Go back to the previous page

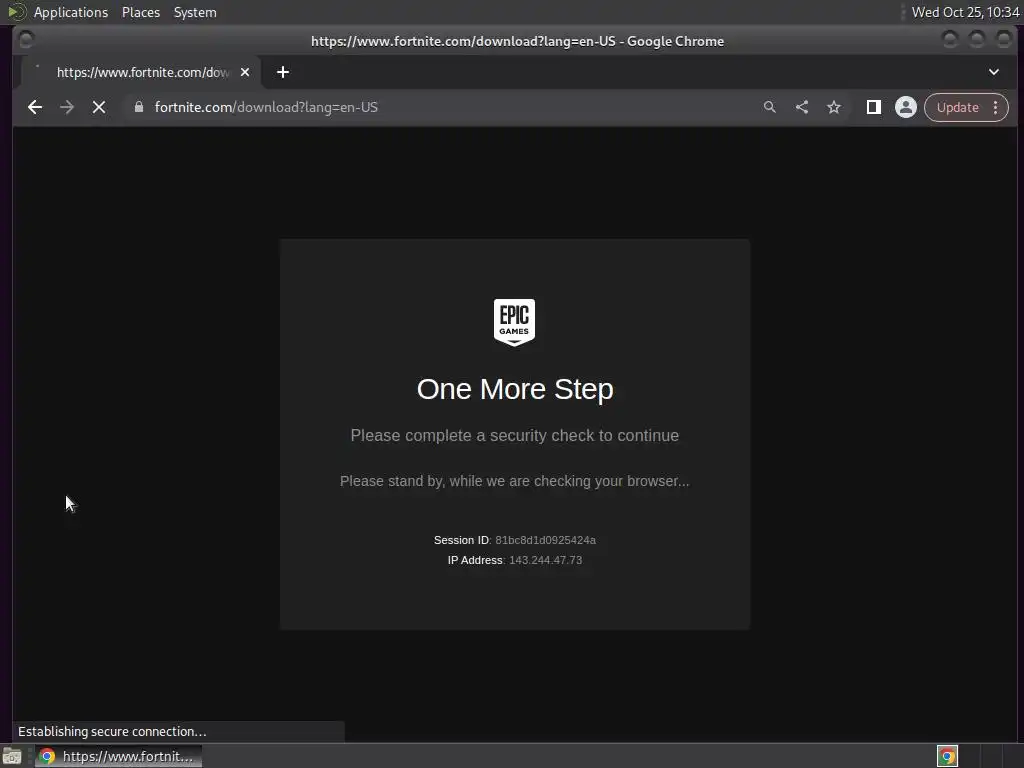coord(35,107)
